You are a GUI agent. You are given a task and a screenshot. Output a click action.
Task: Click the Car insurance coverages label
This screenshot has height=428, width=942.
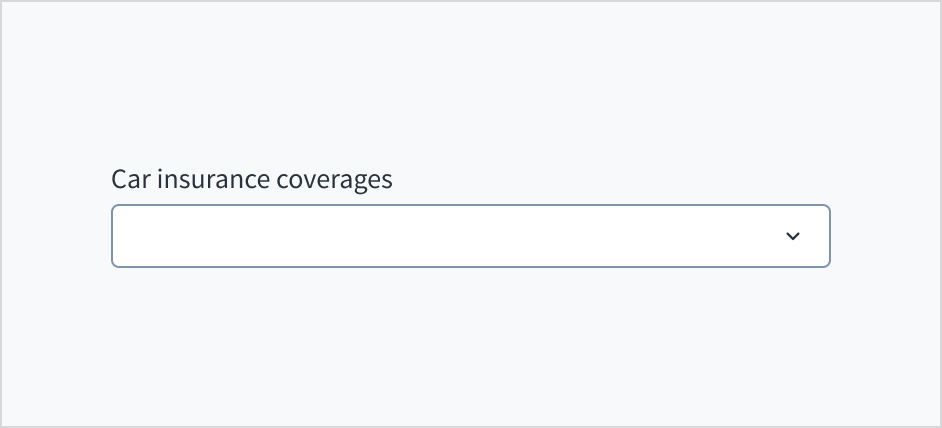click(x=251, y=180)
